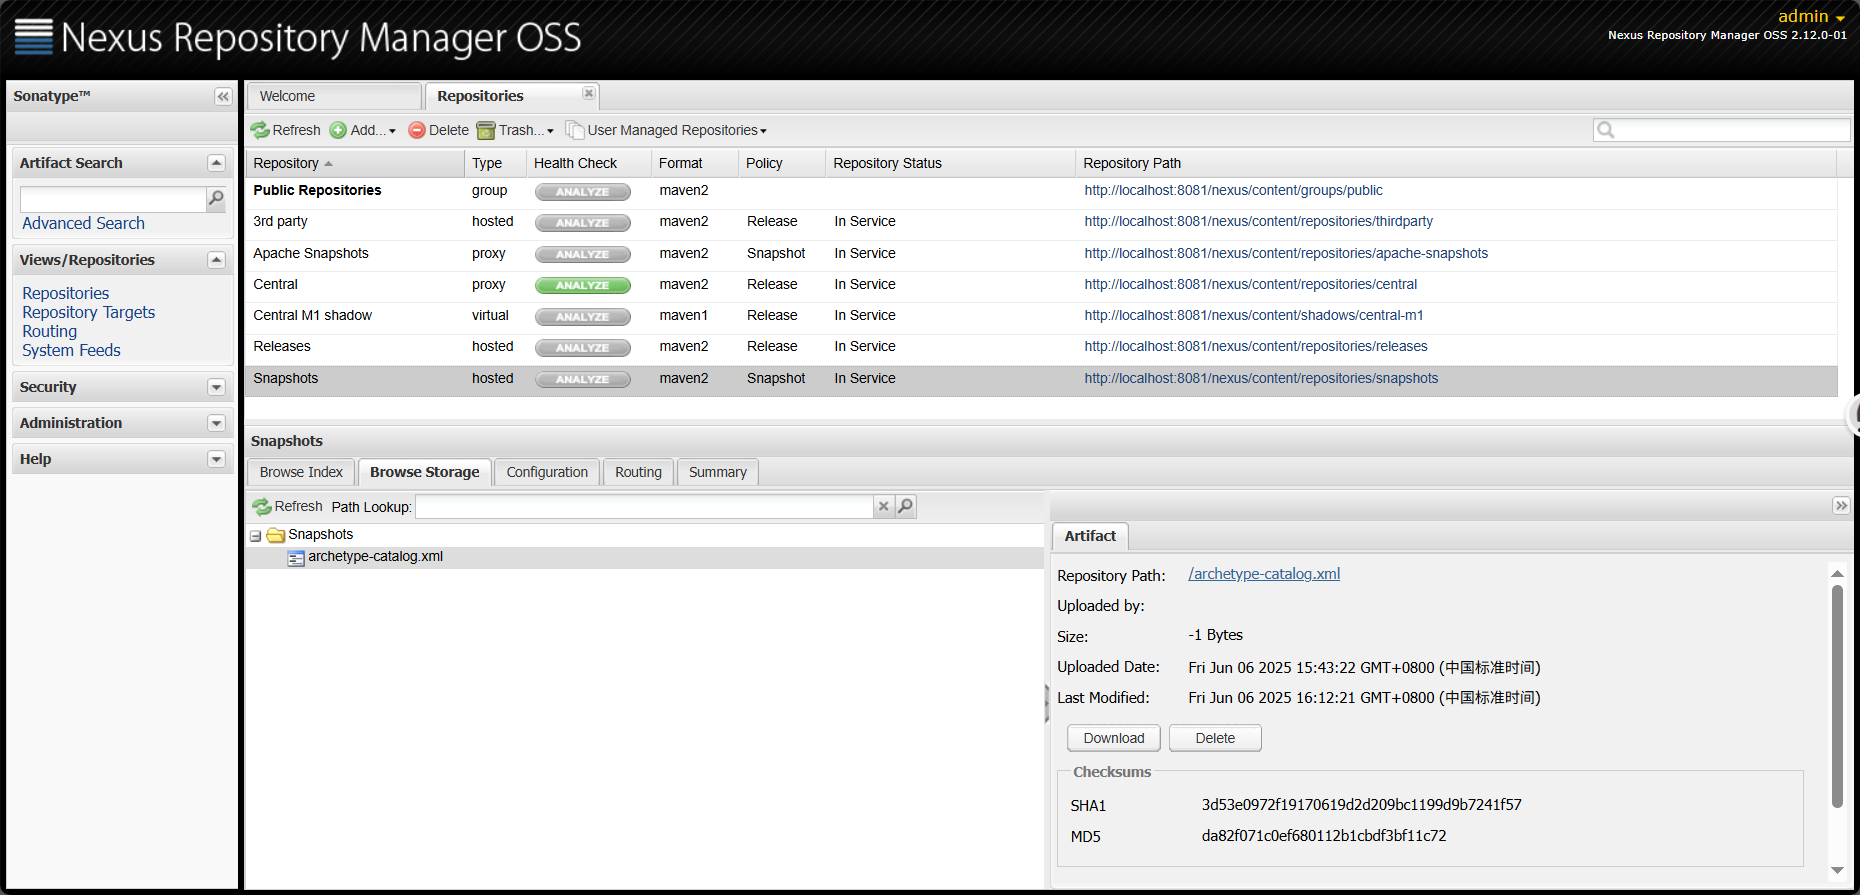Viewport: 1860px width, 895px height.
Task: Open Advanced Search link
Action: click(83, 223)
